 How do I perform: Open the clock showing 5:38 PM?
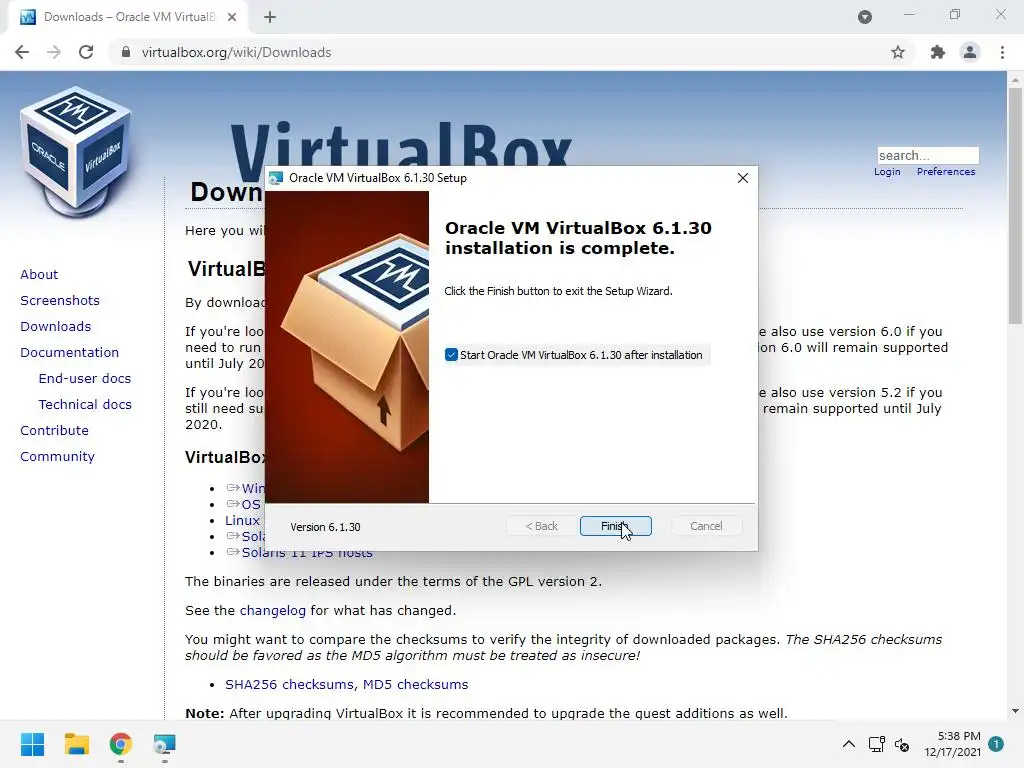(952, 744)
